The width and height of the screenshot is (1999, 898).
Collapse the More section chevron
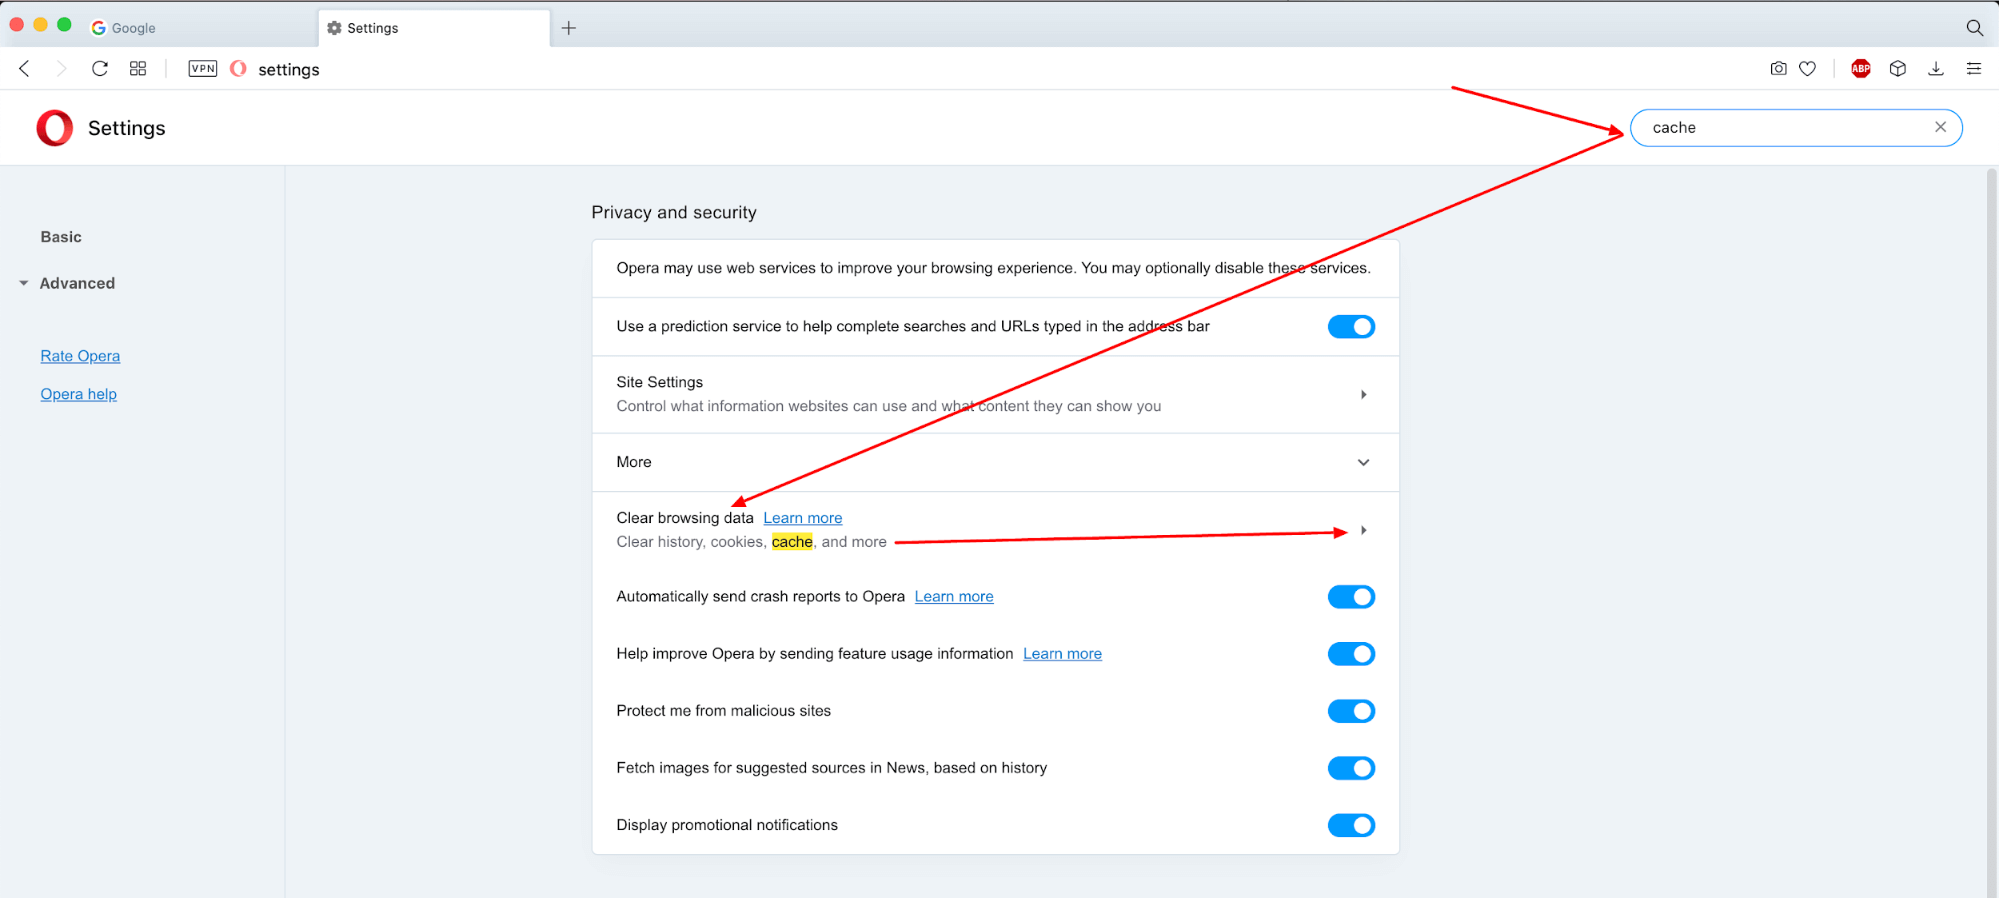point(1364,462)
